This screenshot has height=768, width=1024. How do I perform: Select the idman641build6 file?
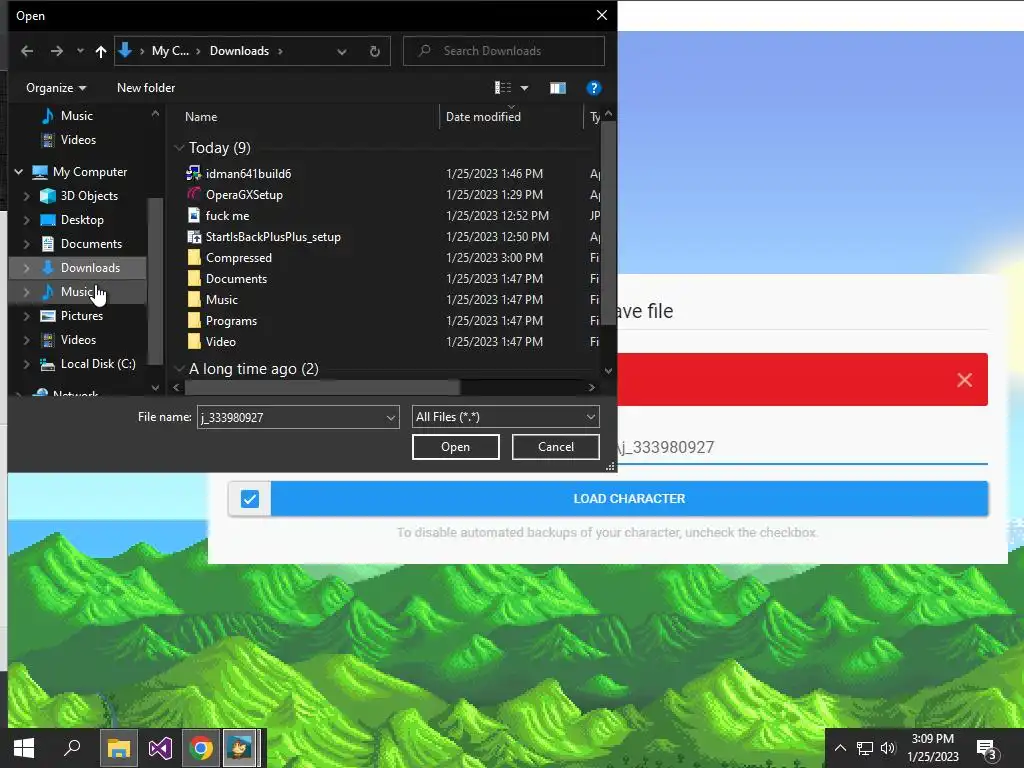coord(248,174)
